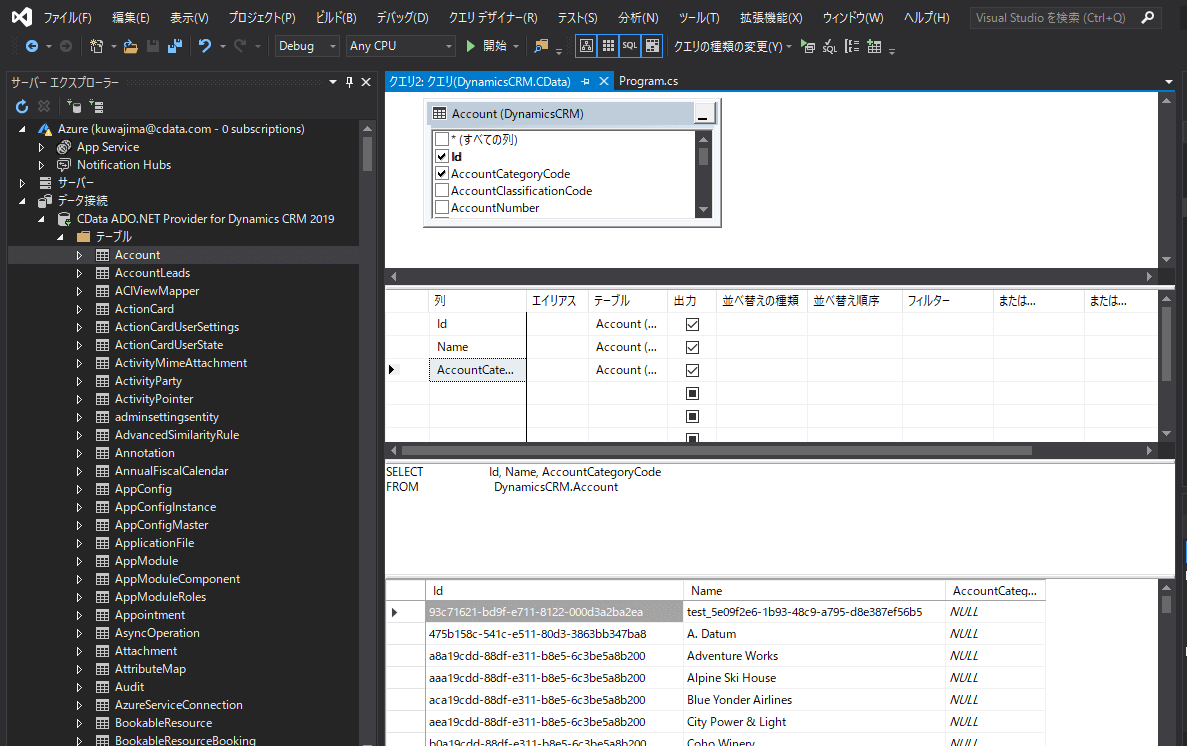
Task: Uncheck the AccountCategoryCode column checkbox
Action: click(x=442, y=173)
